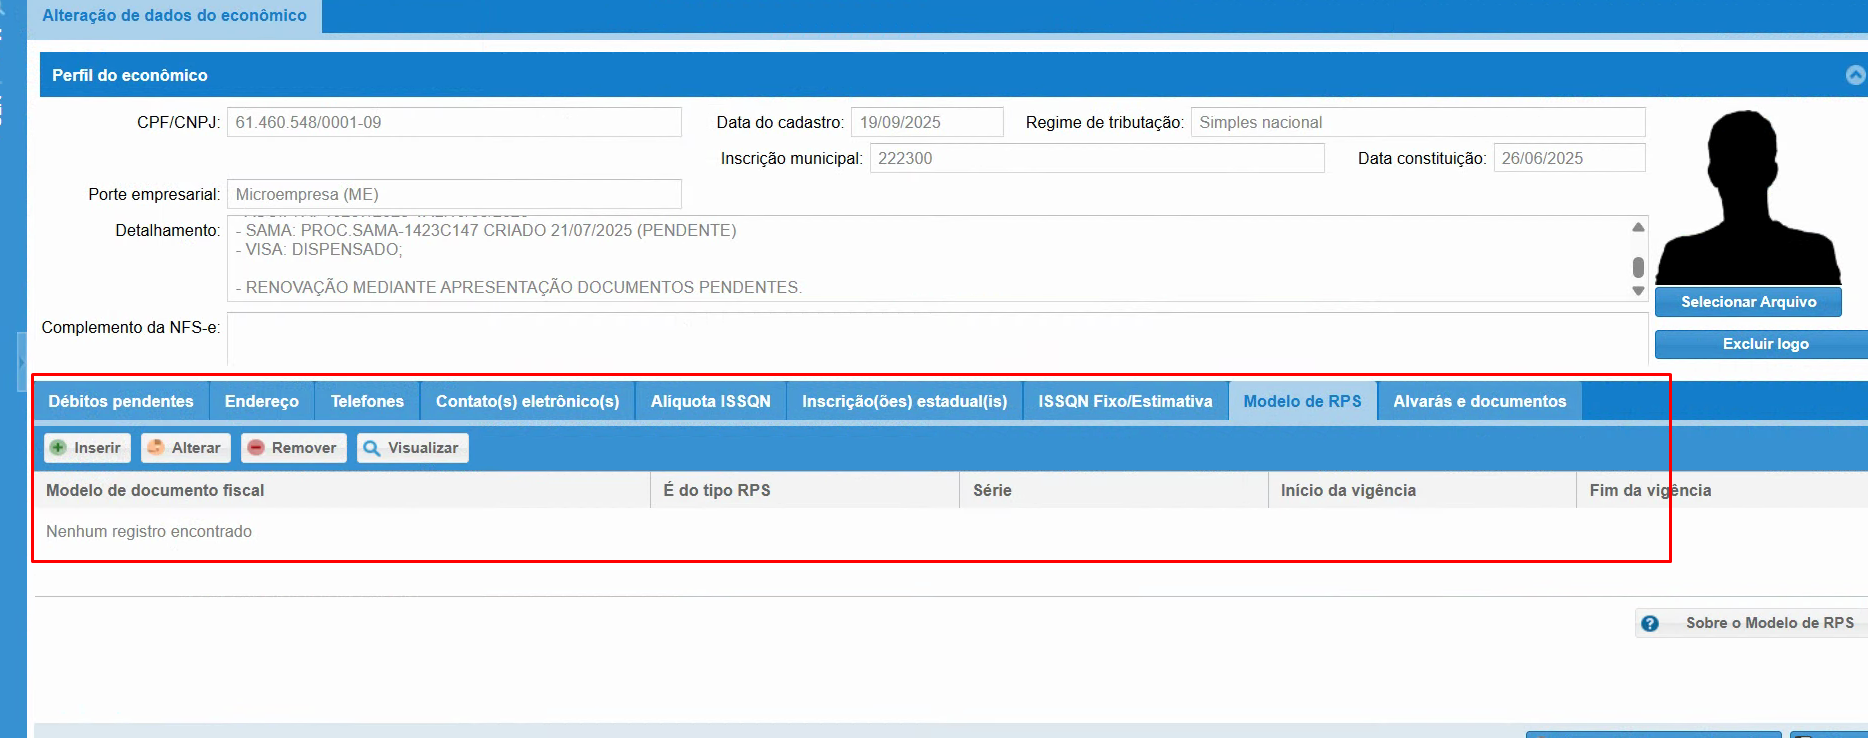
Task: Click into the Complemento da NFS-e field
Action: pos(936,338)
